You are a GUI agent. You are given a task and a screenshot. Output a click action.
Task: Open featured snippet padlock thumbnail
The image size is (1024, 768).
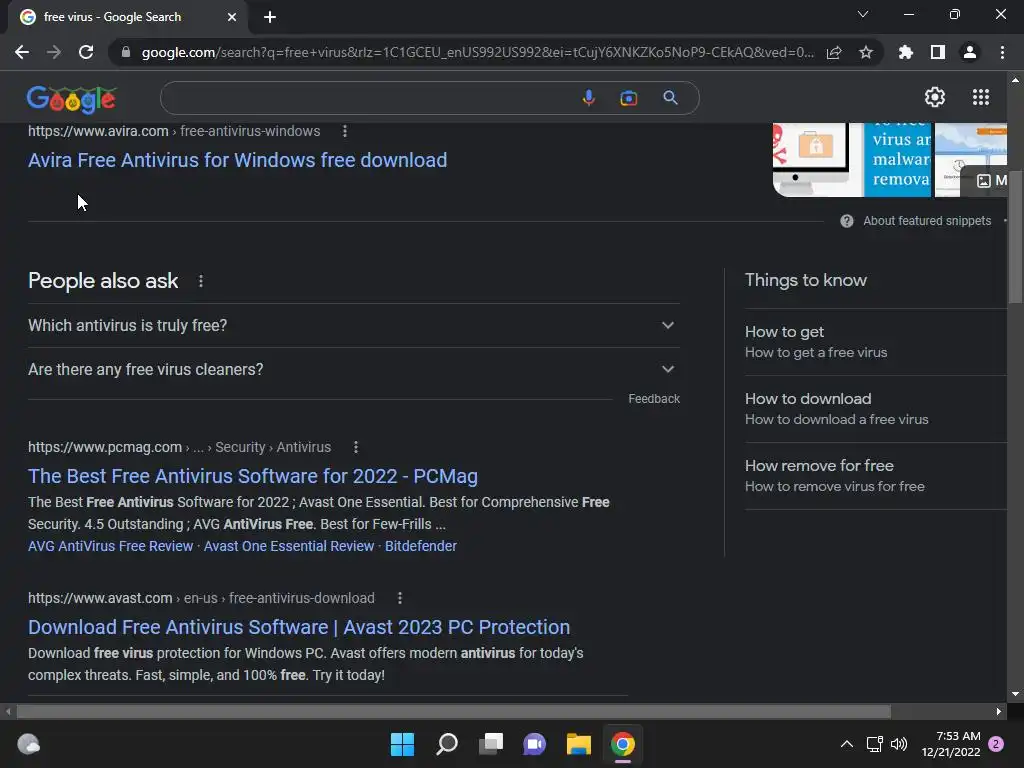(818, 159)
